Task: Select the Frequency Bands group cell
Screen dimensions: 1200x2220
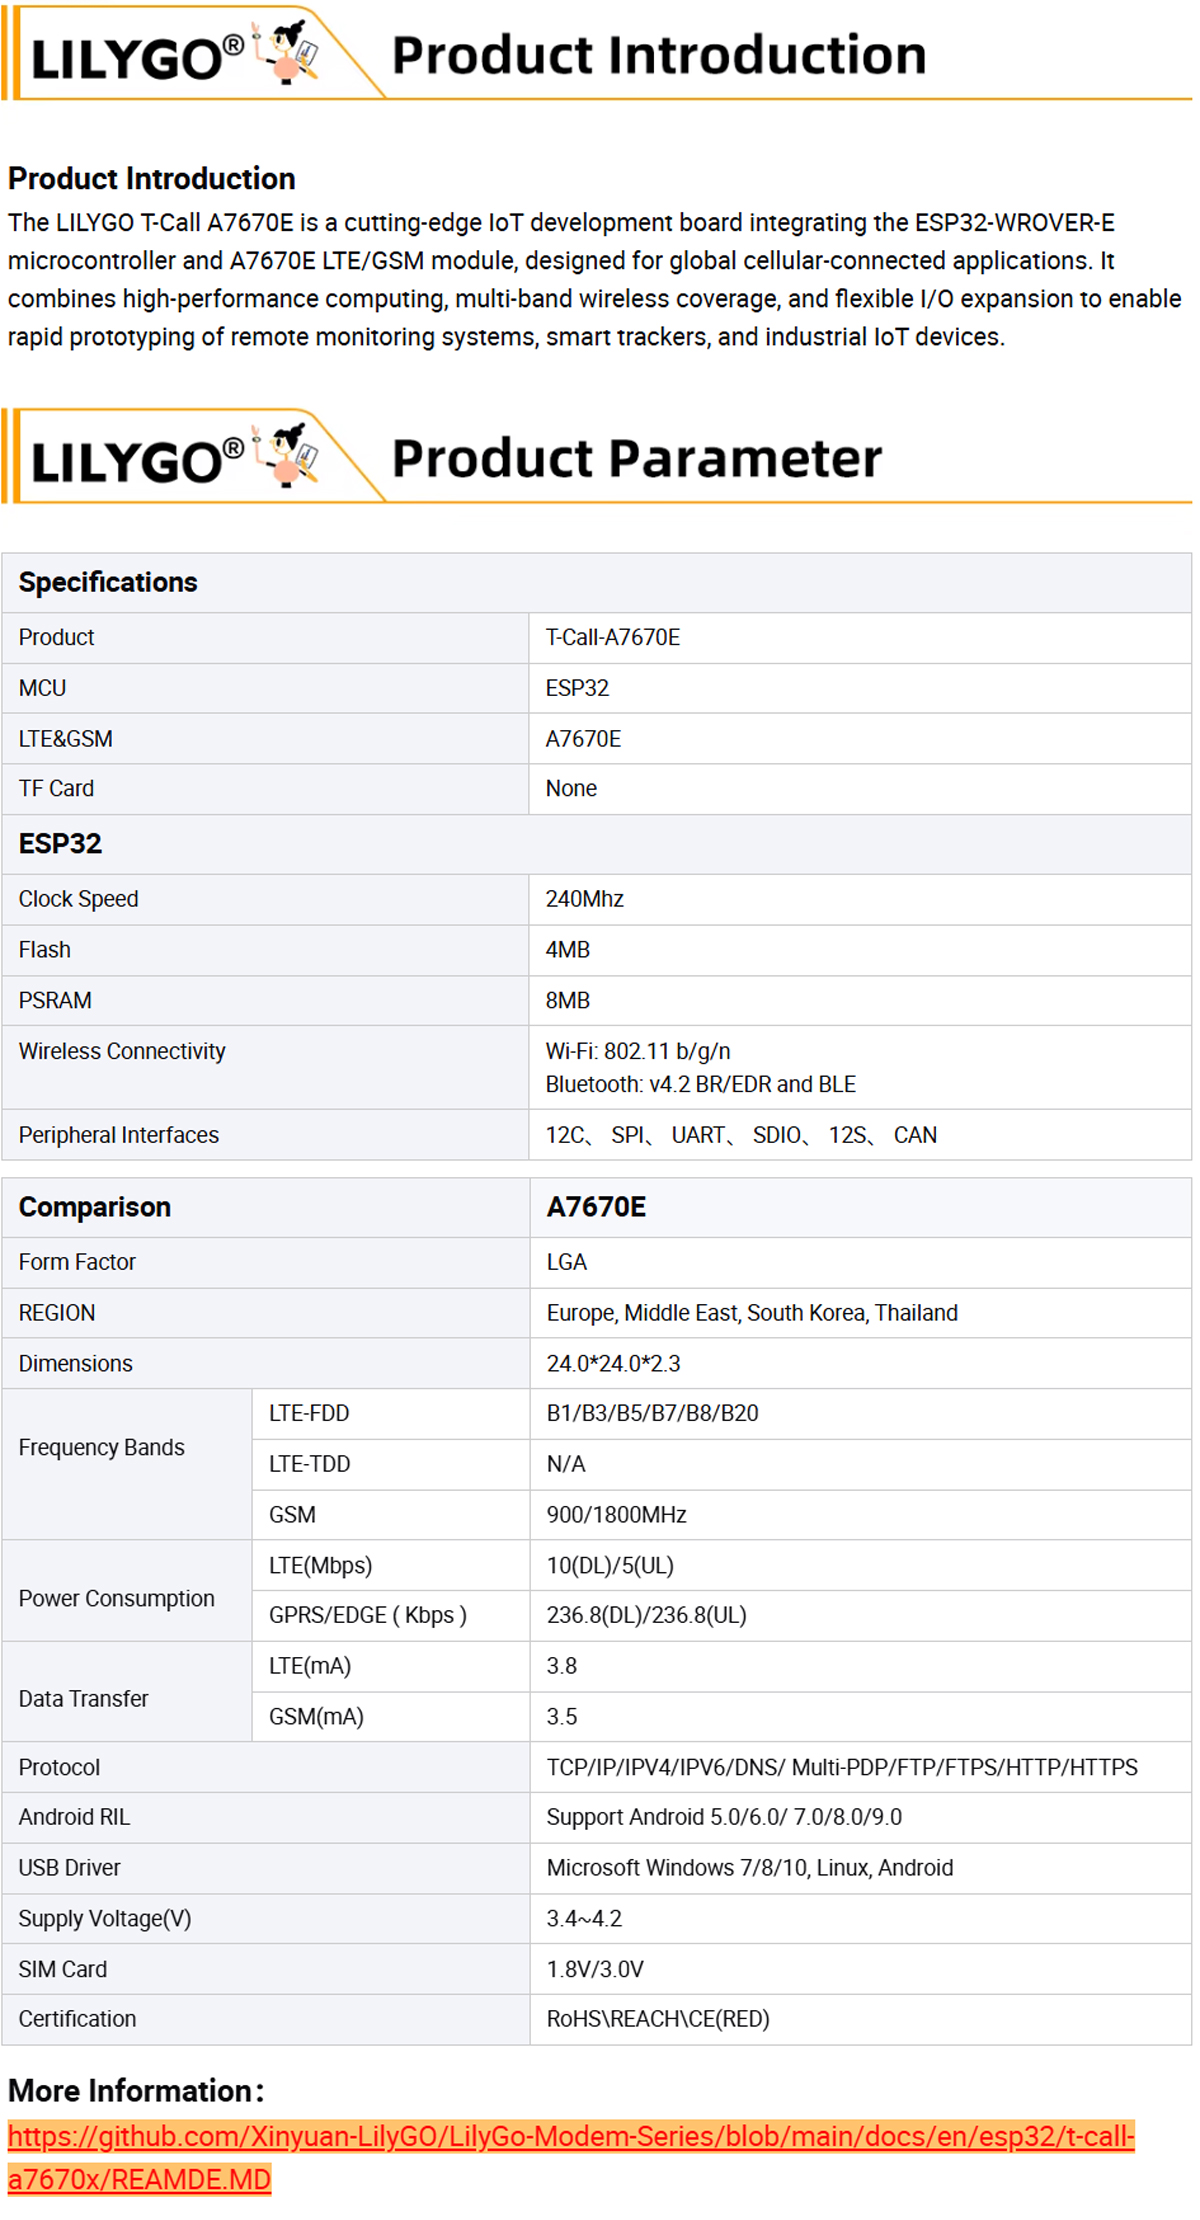Action: 102,1447
